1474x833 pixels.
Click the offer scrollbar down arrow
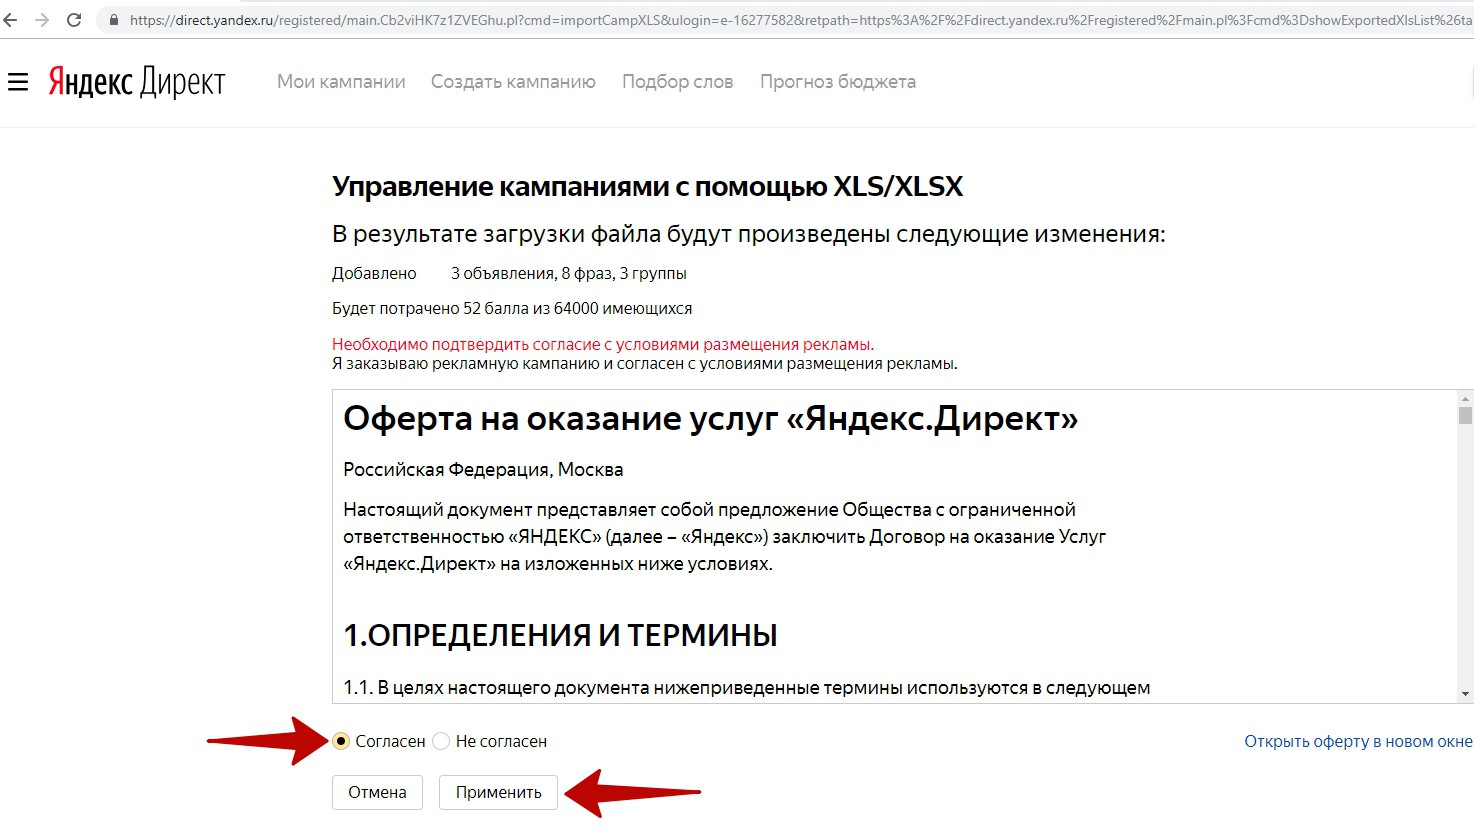(x=1465, y=694)
